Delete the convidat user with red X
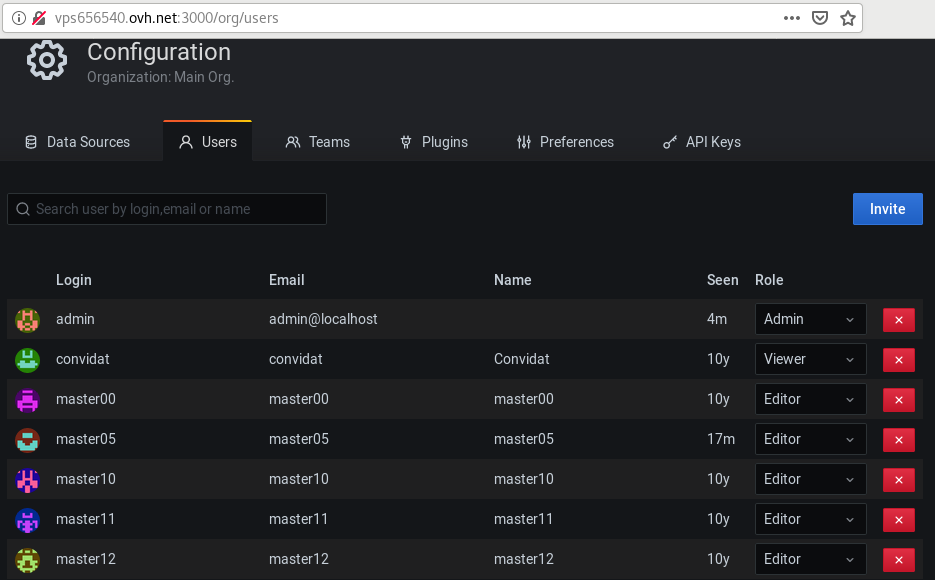The image size is (935, 580). (899, 360)
